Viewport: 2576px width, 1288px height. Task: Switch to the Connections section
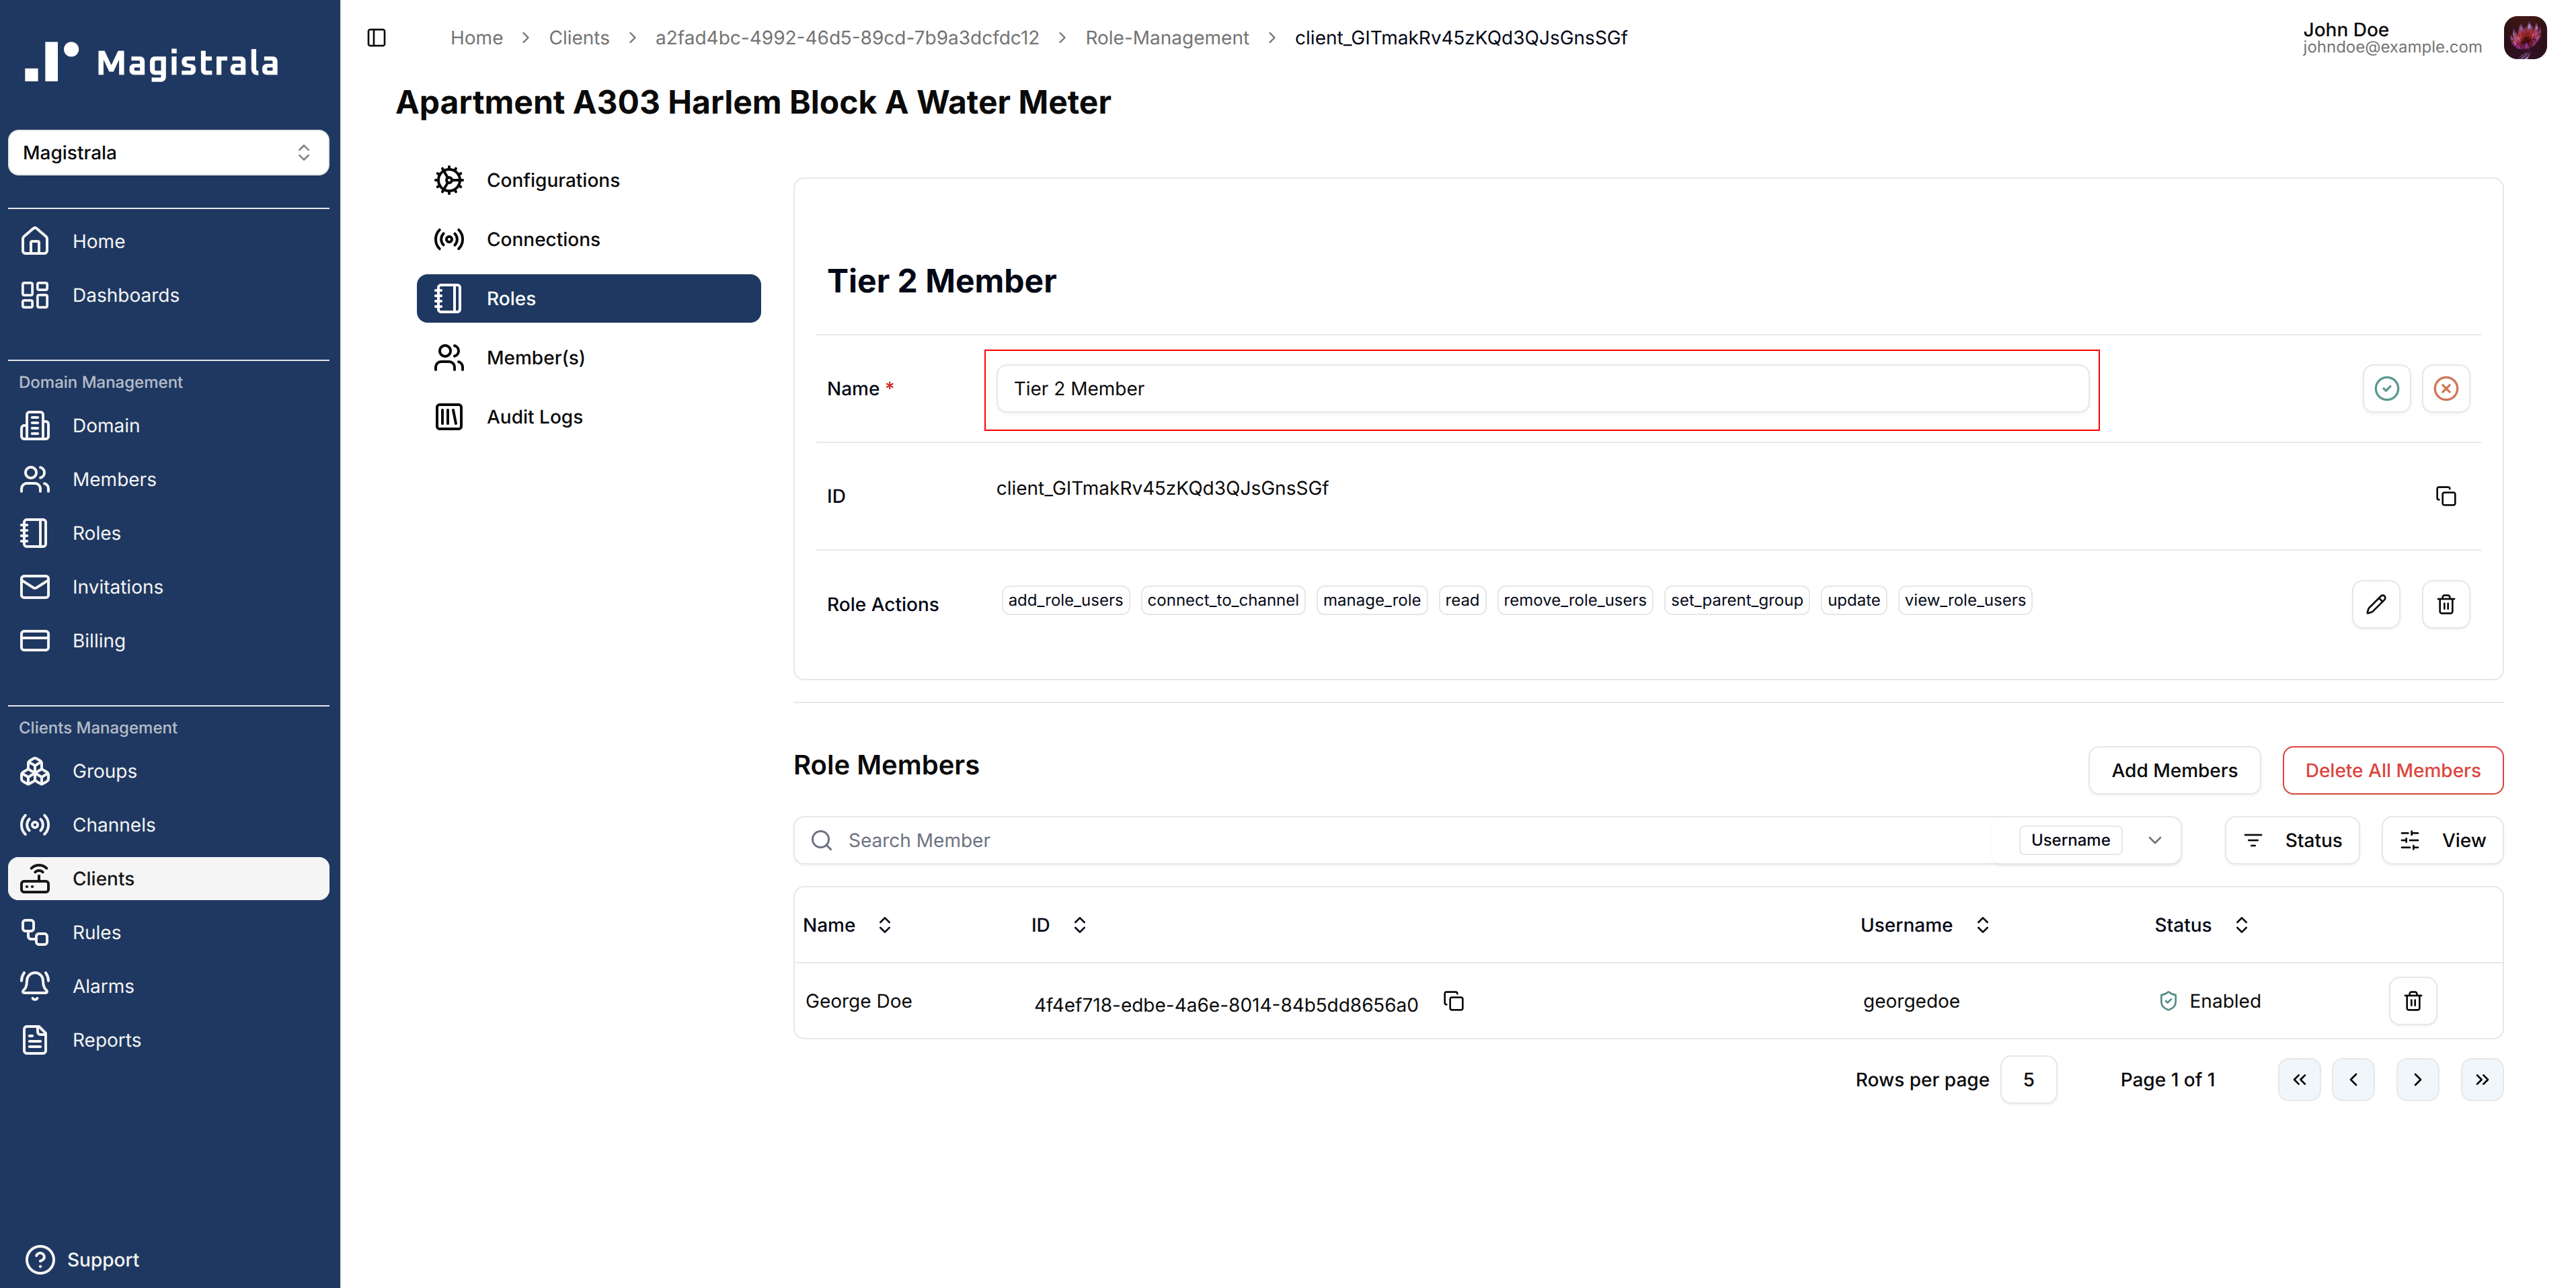(x=542, y=239)
